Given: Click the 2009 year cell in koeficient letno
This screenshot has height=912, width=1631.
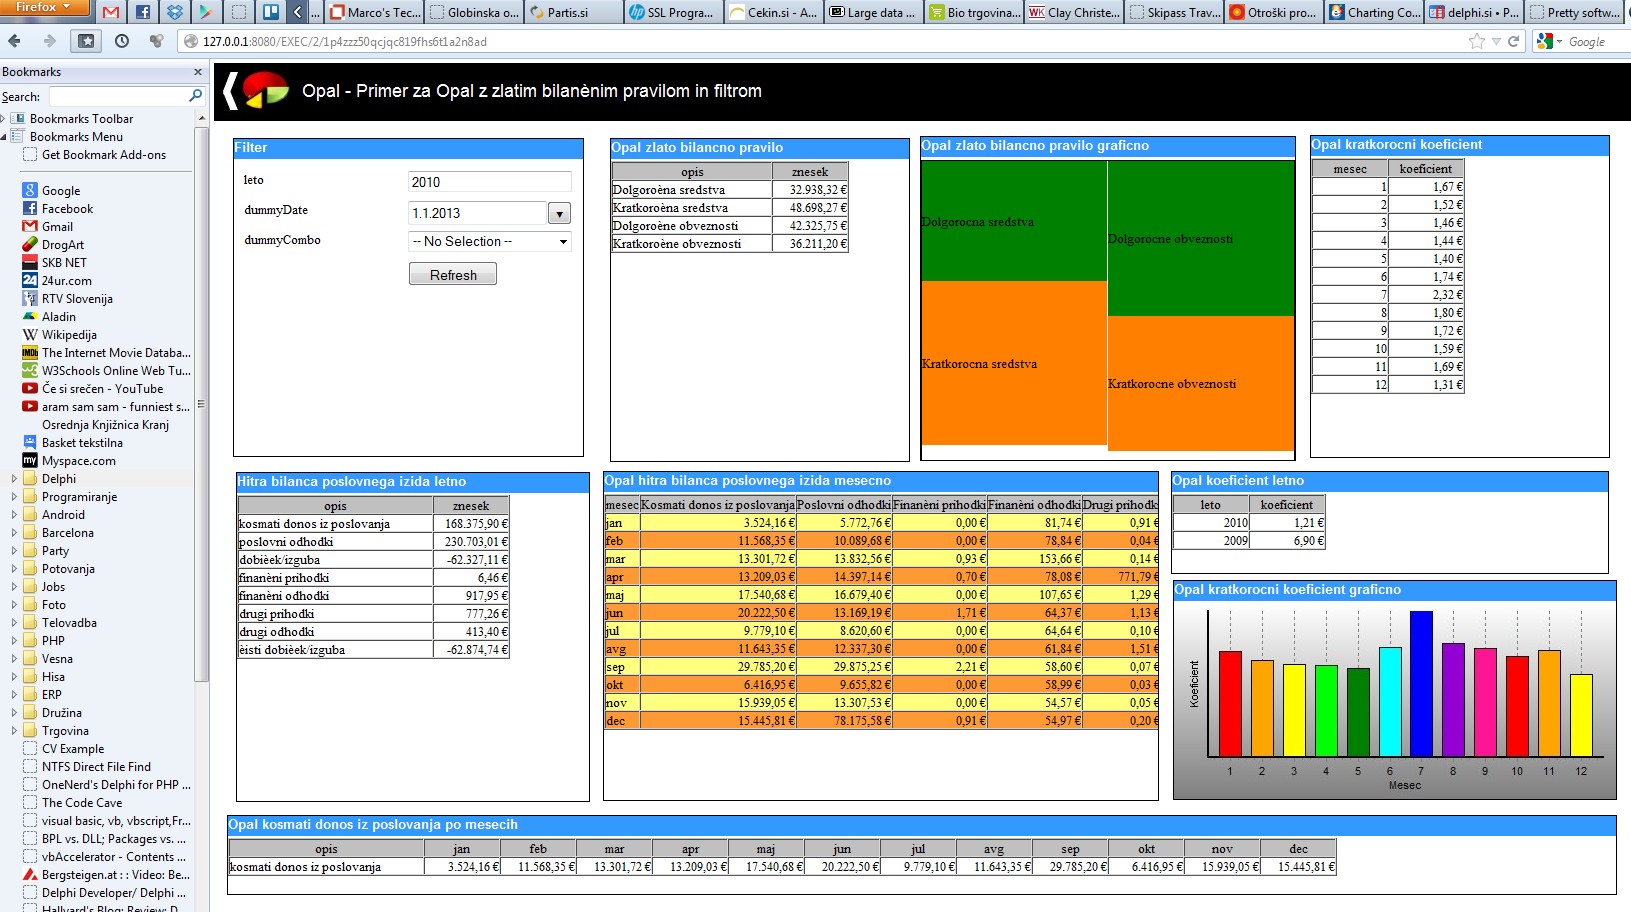Looking at the screenshot, I should pos(1212,540).
